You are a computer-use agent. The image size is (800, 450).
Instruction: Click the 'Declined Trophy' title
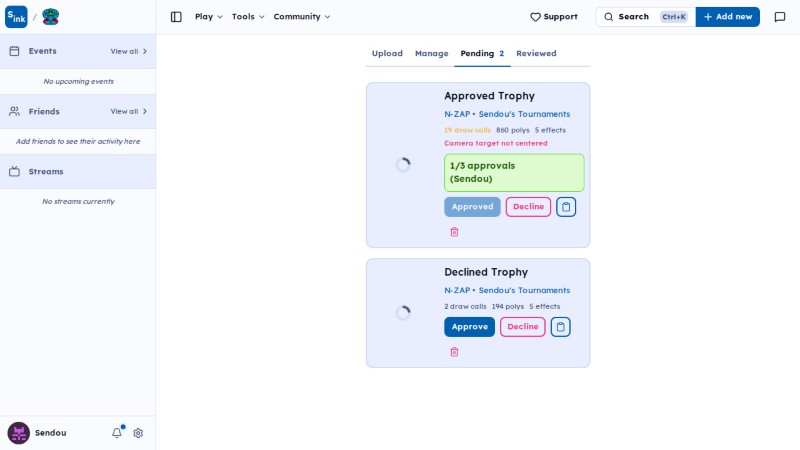pyautogui.click(x=486, y=272)
